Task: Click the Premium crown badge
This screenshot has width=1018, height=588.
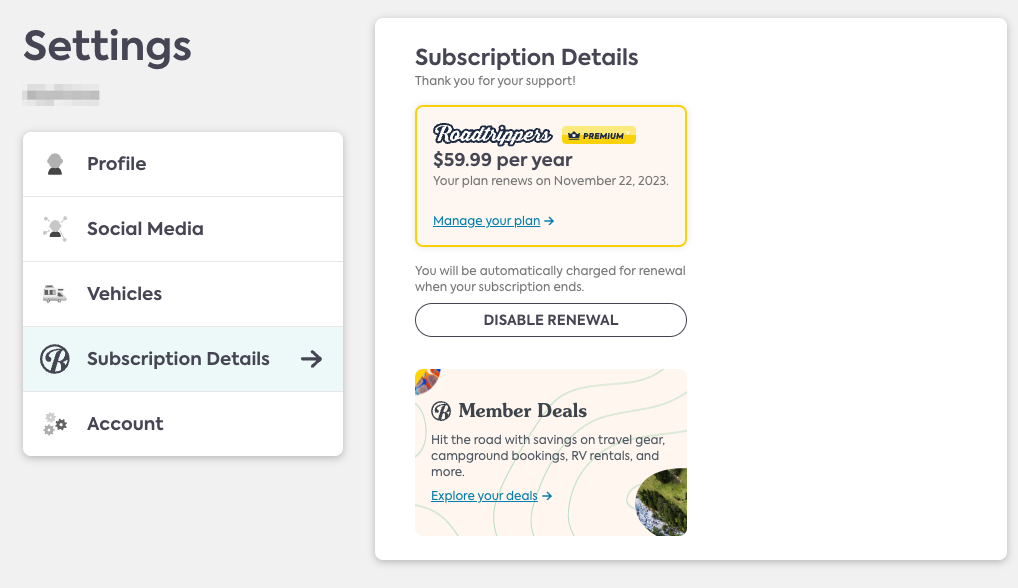Action: [x=599, y=135]
